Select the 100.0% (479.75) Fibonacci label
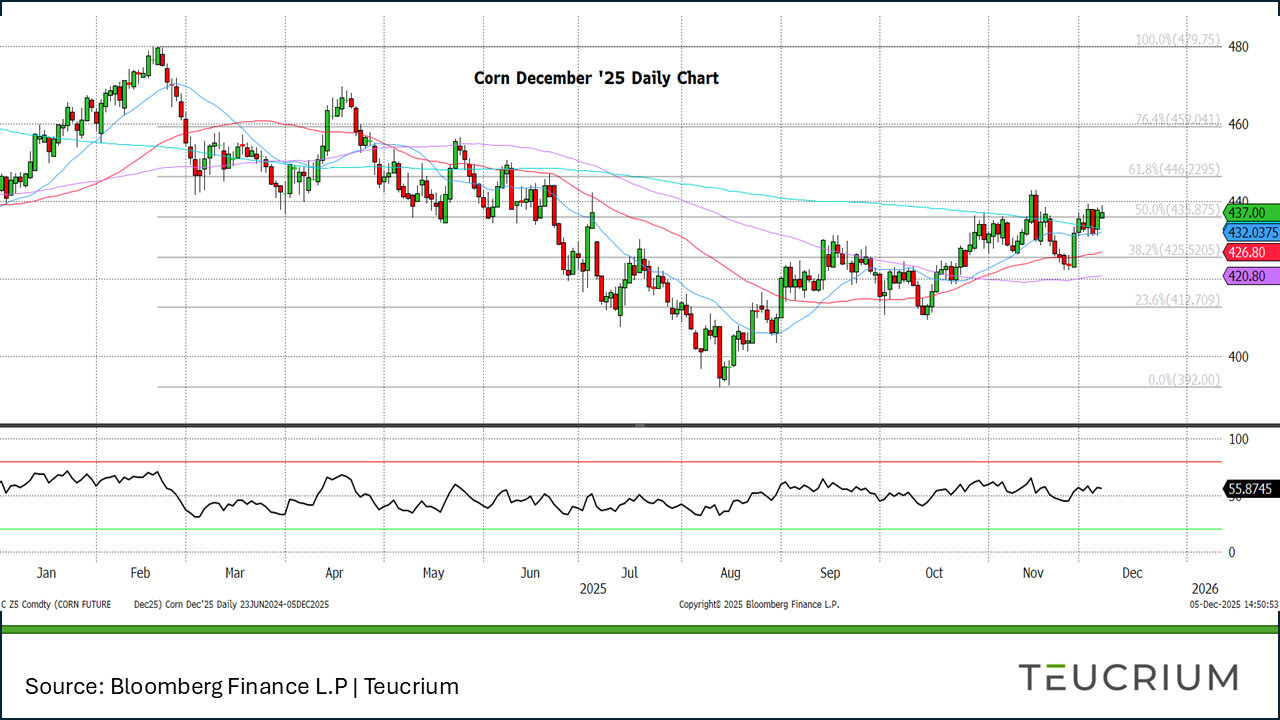Viewport: 1280px width, 720px height. click(1177, 40)
